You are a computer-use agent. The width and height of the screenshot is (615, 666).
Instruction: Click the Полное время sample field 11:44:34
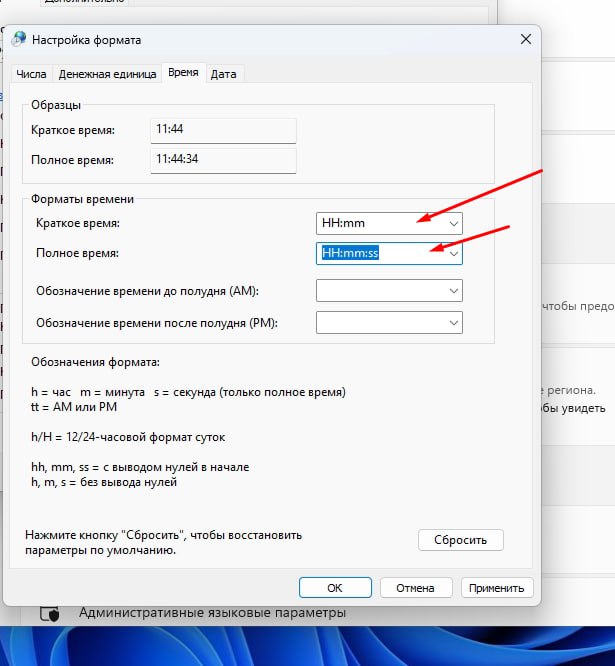coord(223,160)
